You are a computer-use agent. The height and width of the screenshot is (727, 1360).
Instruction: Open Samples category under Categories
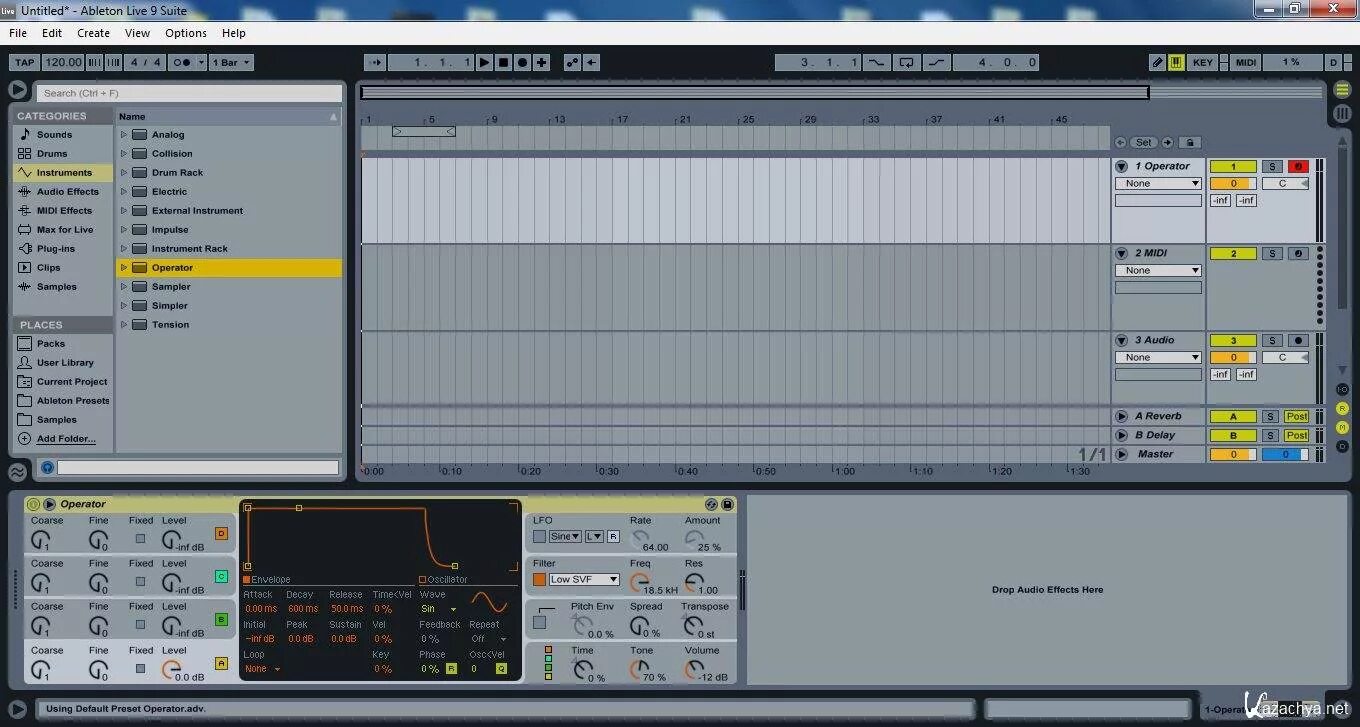pos(56,286)
